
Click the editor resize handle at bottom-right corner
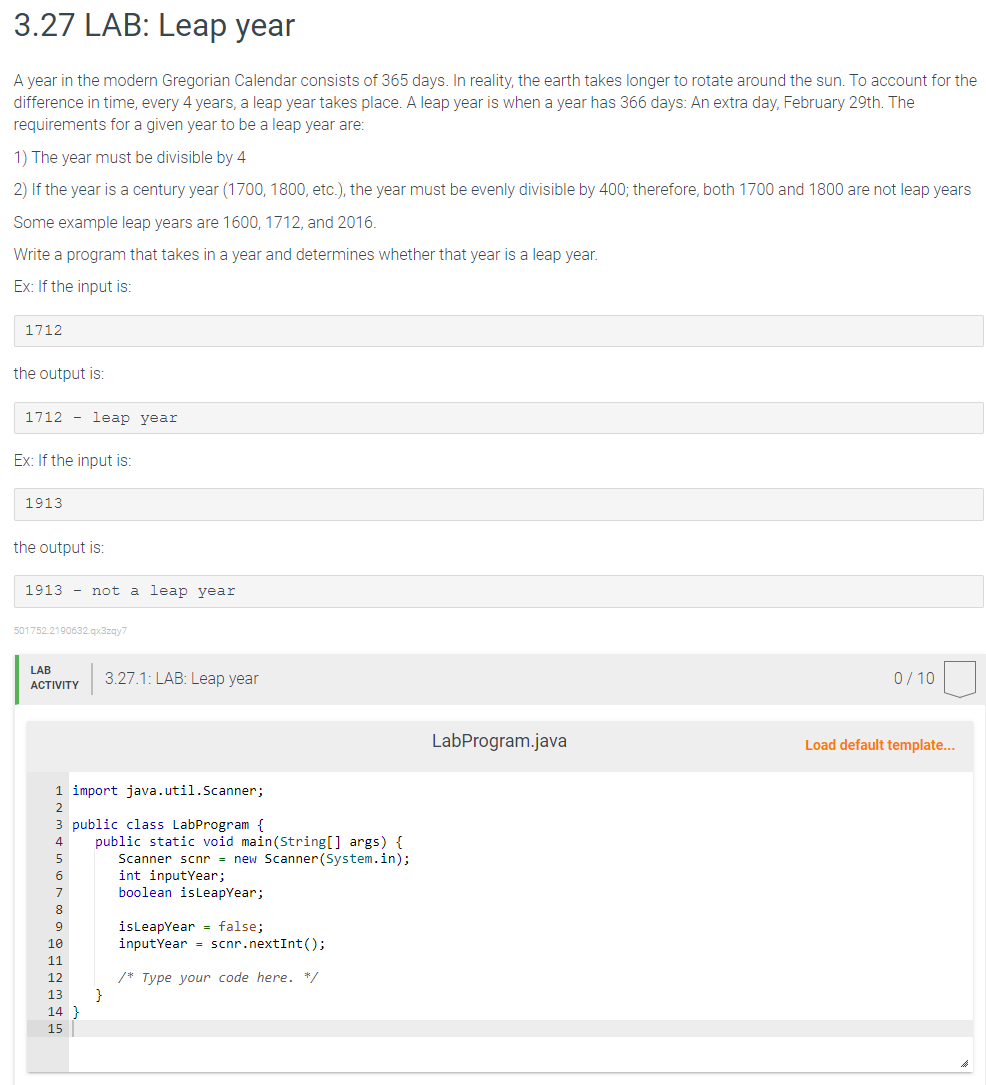pyautogui.click(x=966, y=1060)
